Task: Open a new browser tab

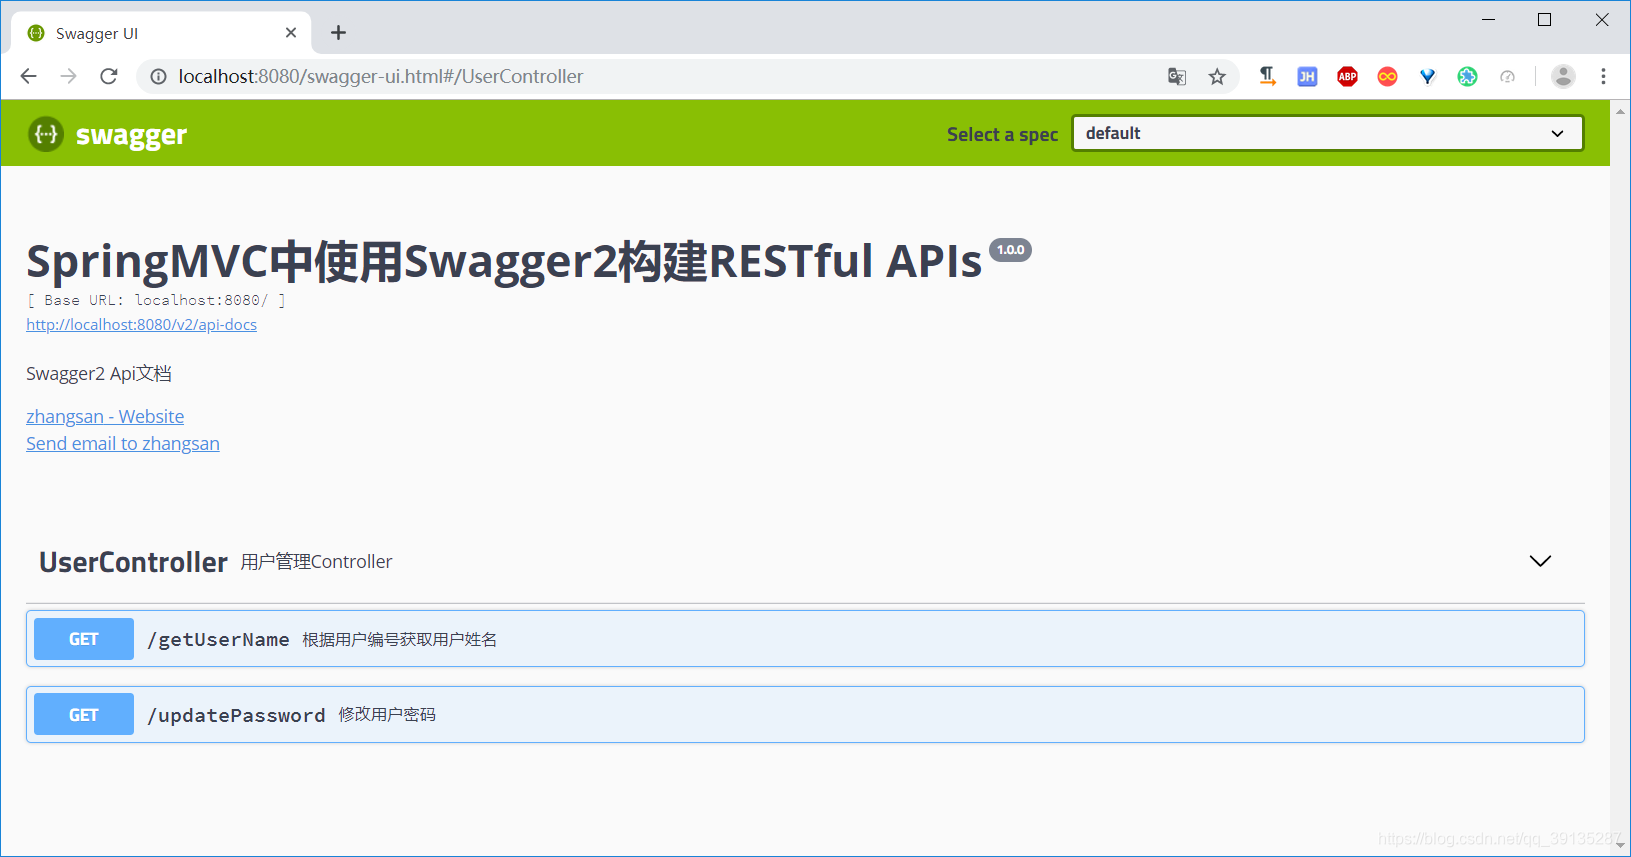Action: point(339,33)
